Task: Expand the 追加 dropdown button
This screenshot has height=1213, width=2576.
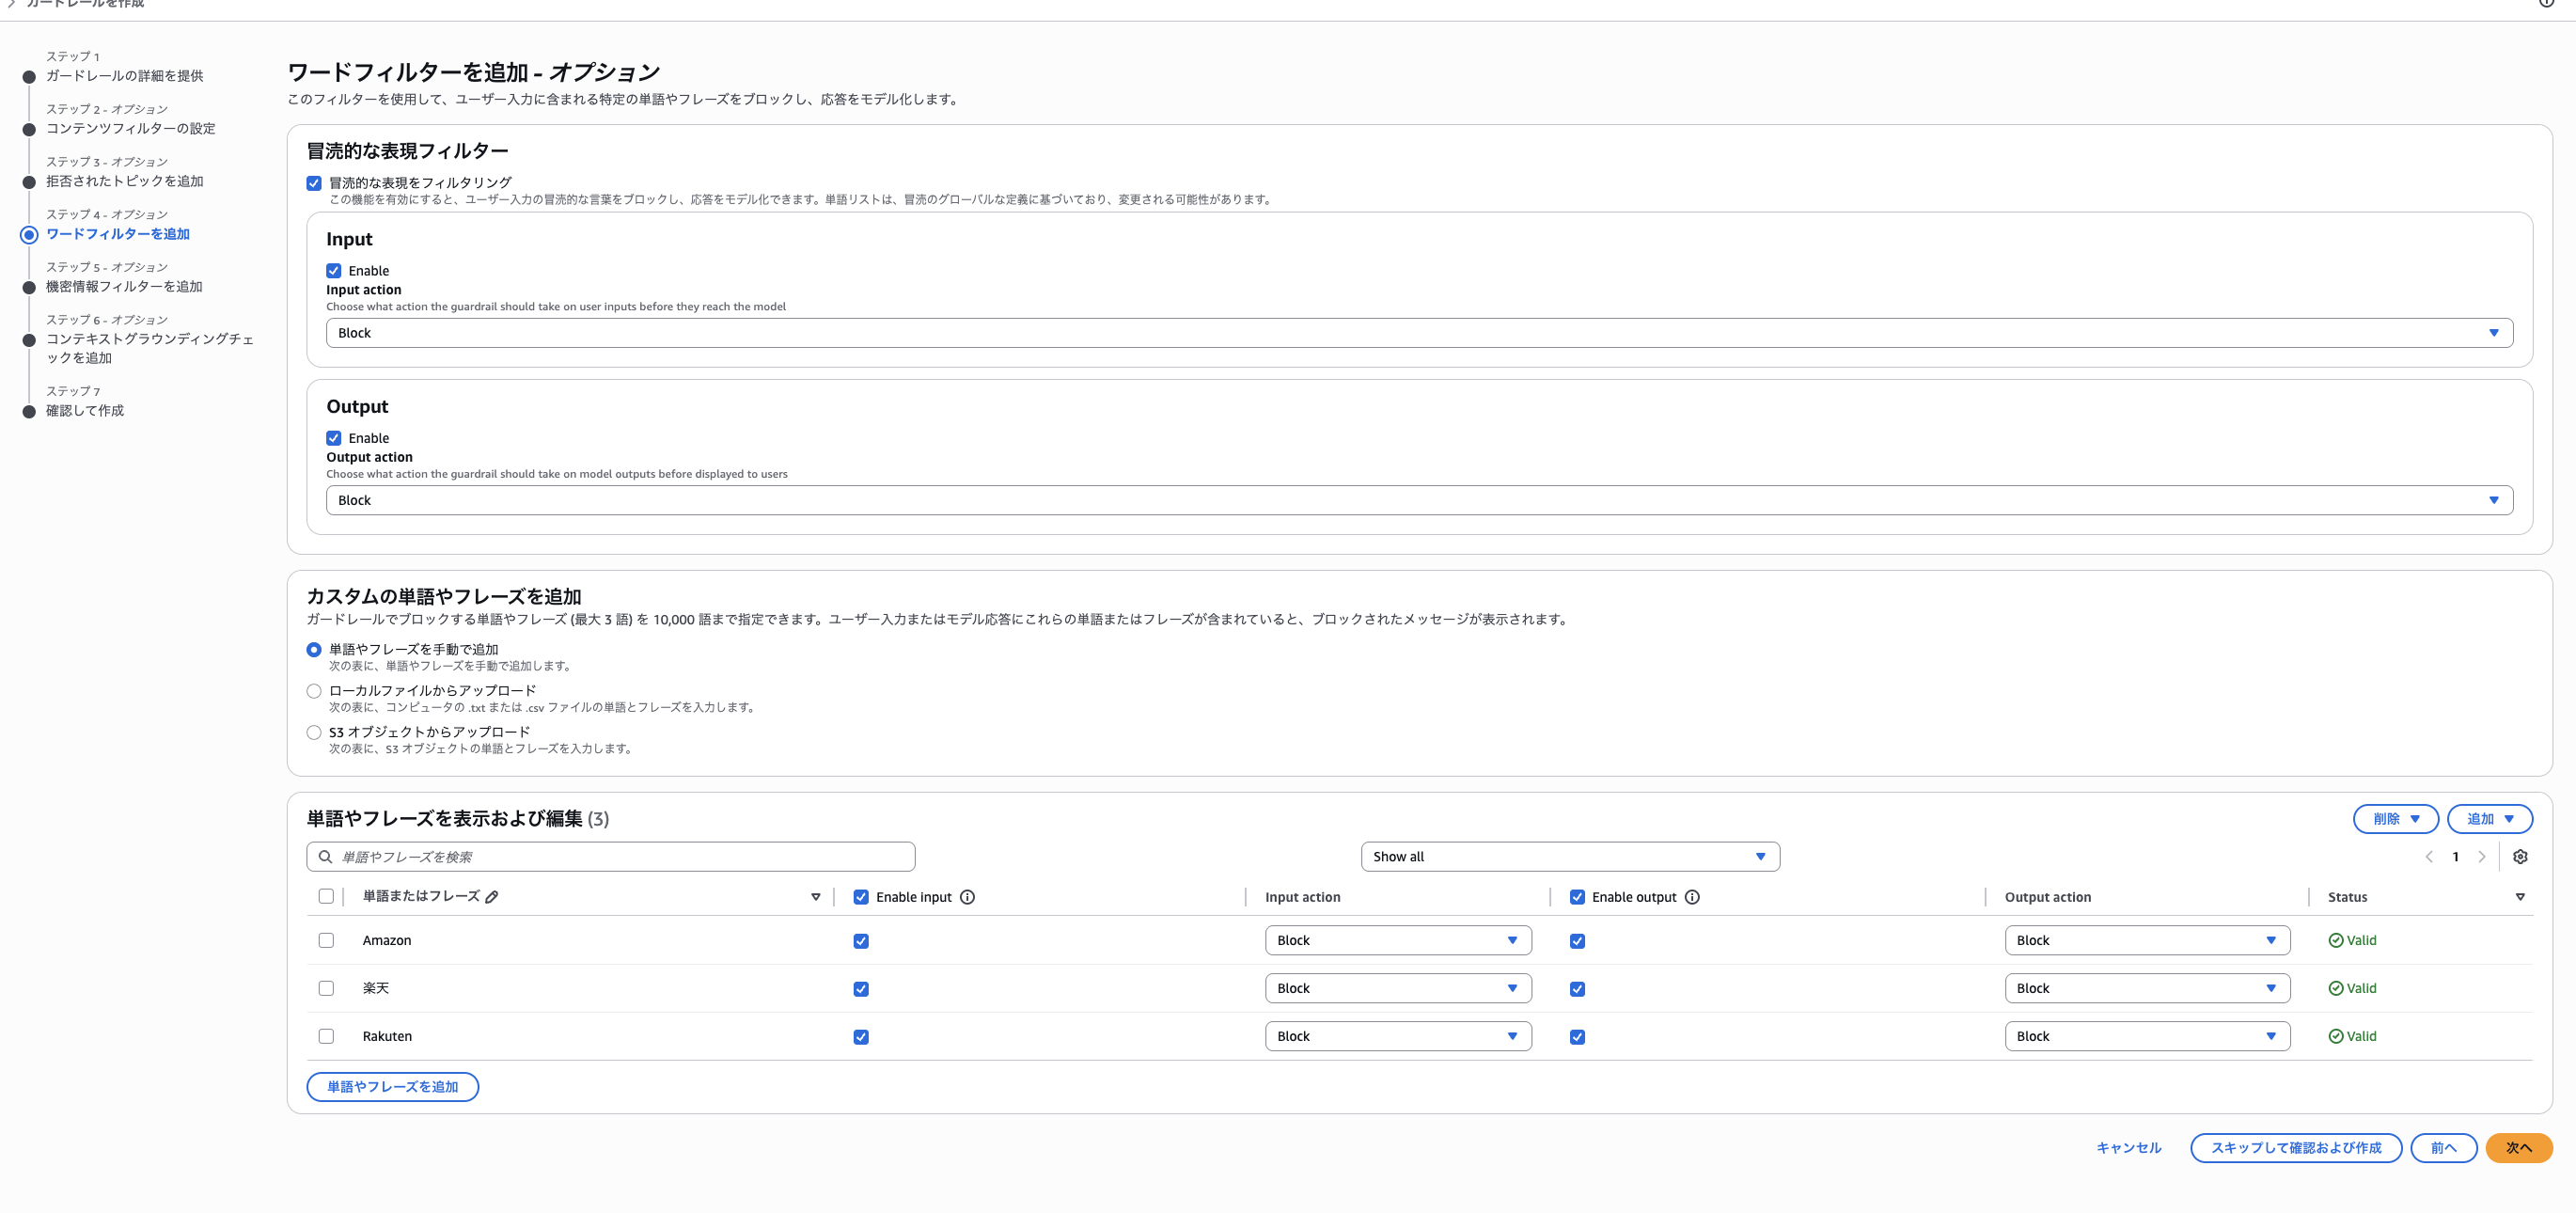Action: (2489, 818)
